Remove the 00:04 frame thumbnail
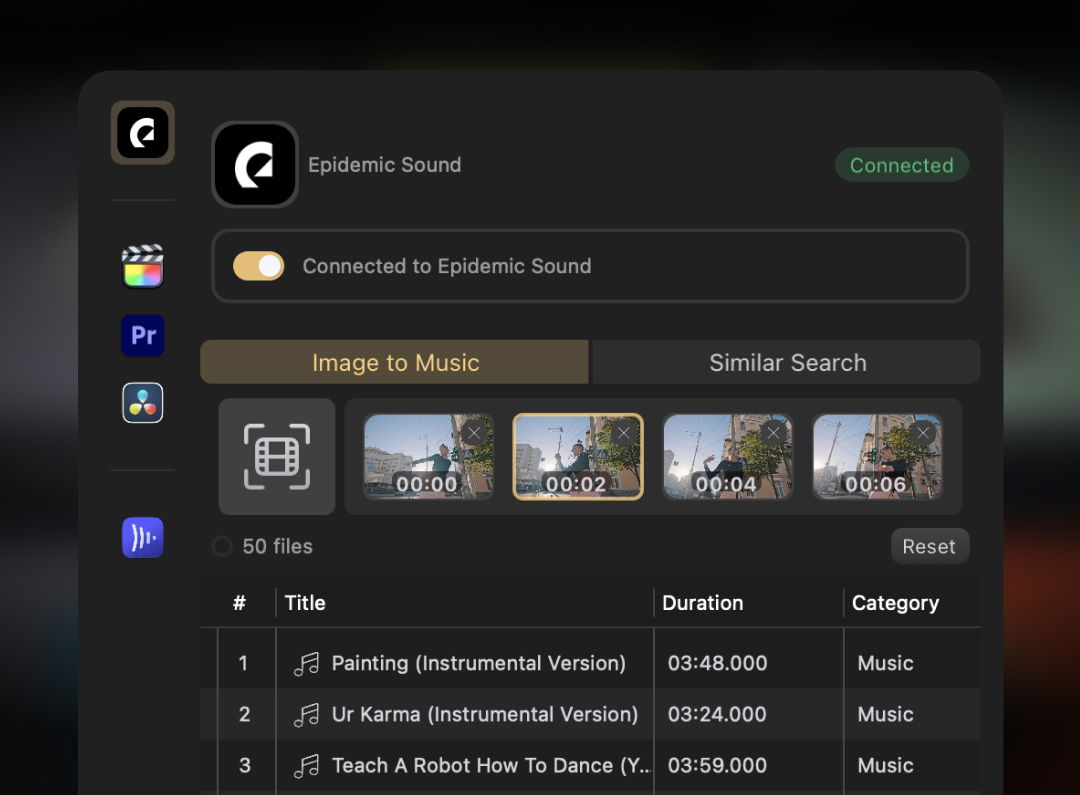The width and height of the screenshot is (1080, 795). 773,433
